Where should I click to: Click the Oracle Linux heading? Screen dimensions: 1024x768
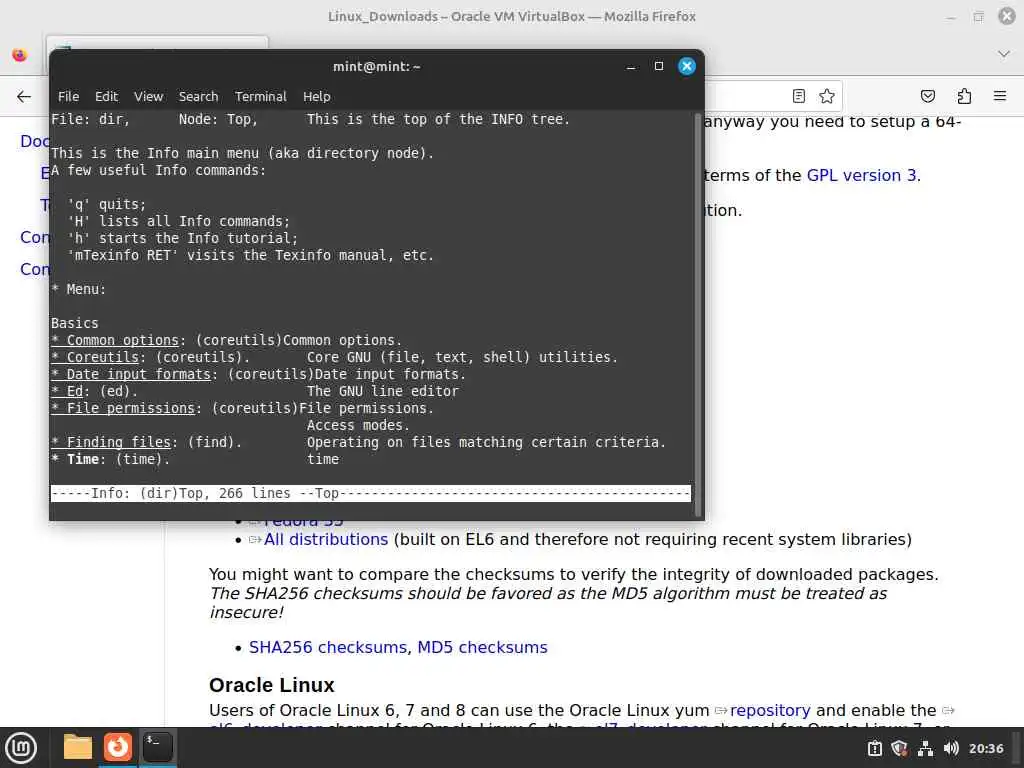click(x=272, y=684)
